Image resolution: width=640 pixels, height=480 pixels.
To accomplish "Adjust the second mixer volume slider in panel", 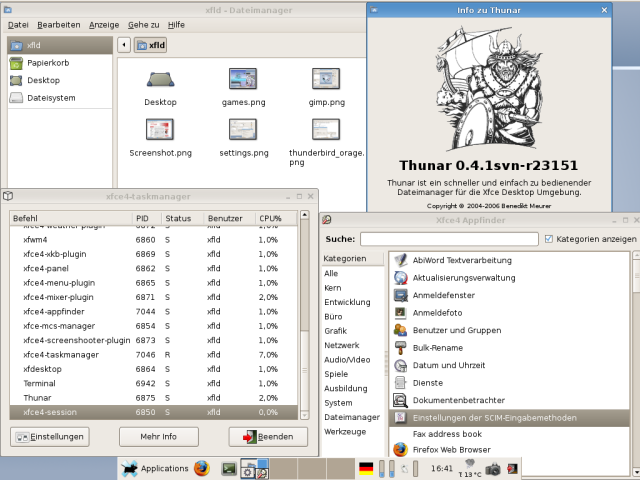I will pyautogui.click(x=391, y=469).
